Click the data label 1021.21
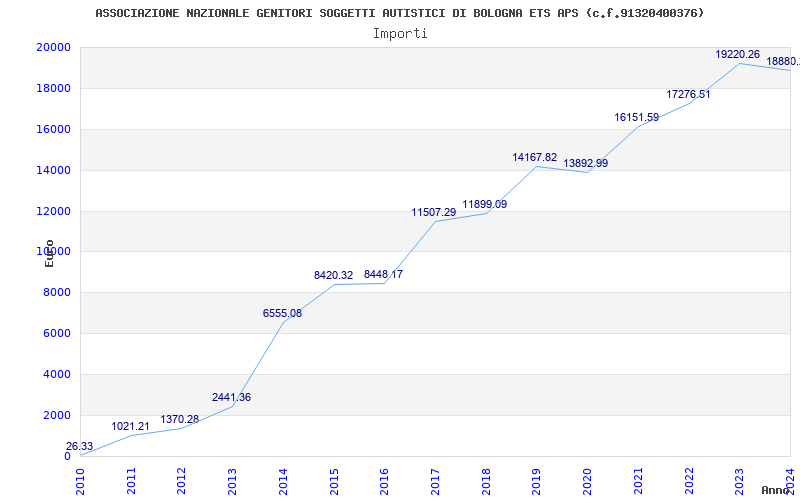Image resolution: width=800 pixels, height=500 pixels. click(x=131, y=426)
